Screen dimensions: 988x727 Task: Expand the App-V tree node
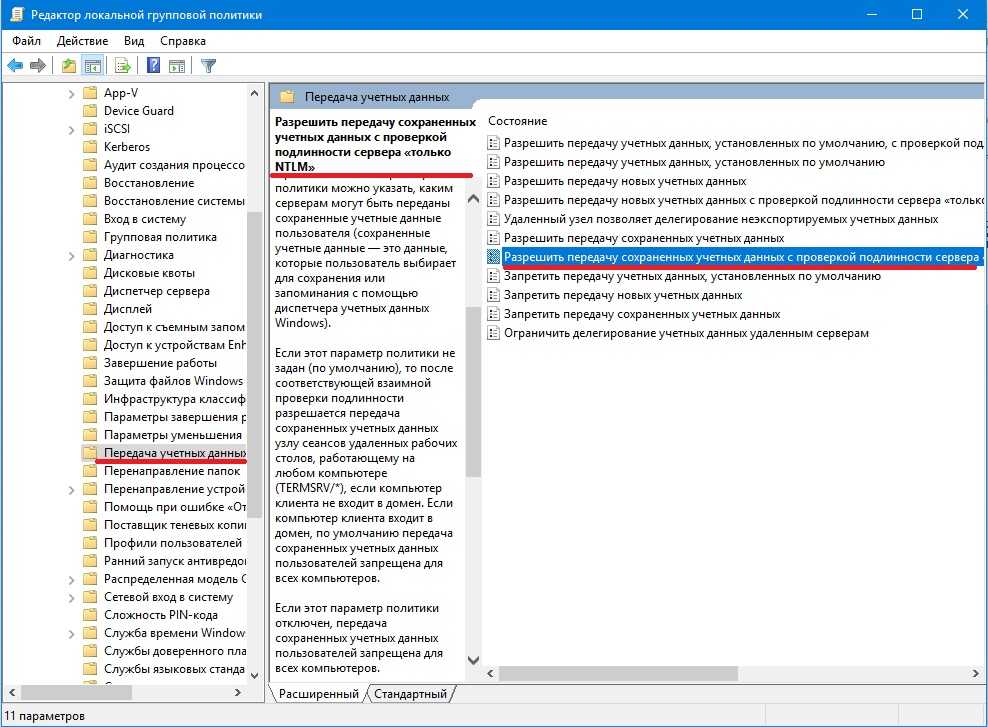[x=72, y=93]
